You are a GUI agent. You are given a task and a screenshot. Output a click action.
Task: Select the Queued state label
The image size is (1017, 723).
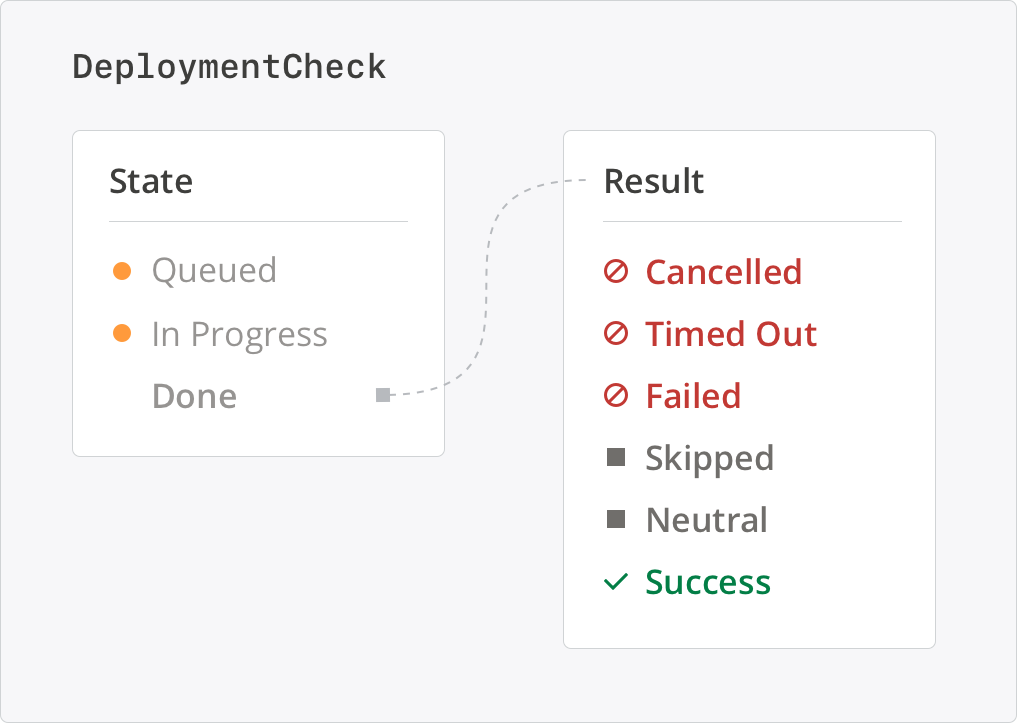[x=214, y=271]
